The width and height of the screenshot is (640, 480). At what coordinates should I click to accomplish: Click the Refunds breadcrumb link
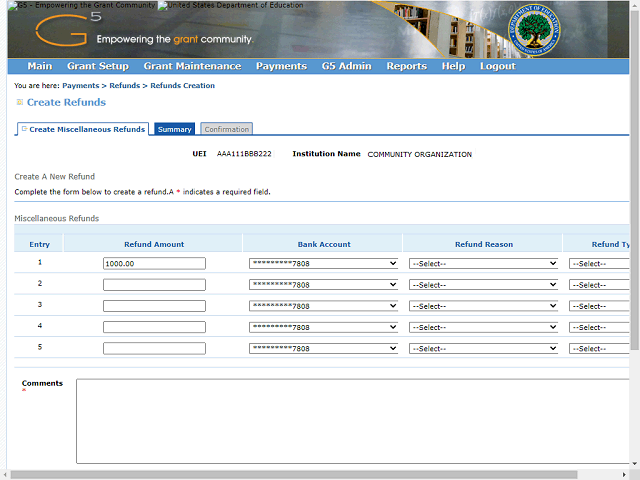[125, 86]
